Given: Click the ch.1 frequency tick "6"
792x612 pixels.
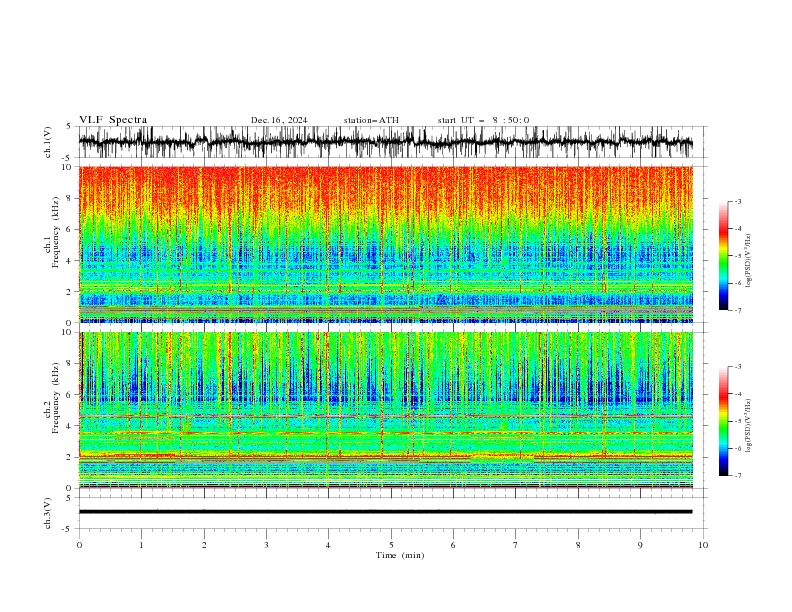Looking at the screenshot, I should (70, 230).
